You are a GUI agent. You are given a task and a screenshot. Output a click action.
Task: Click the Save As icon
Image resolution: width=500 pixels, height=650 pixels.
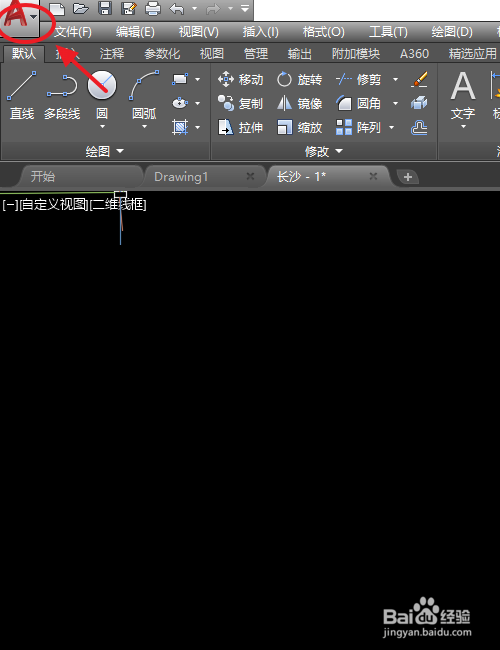click(129, 8)
